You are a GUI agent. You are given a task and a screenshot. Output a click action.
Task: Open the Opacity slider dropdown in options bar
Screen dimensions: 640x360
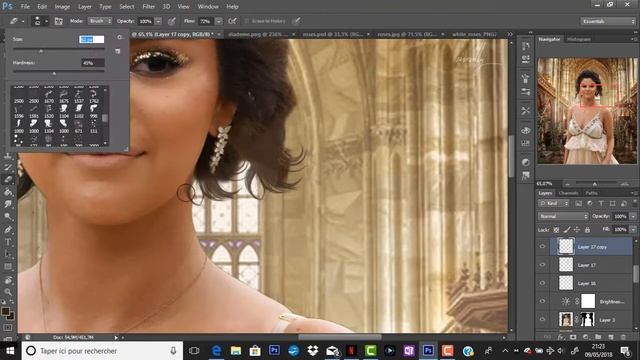coord(158,21)
